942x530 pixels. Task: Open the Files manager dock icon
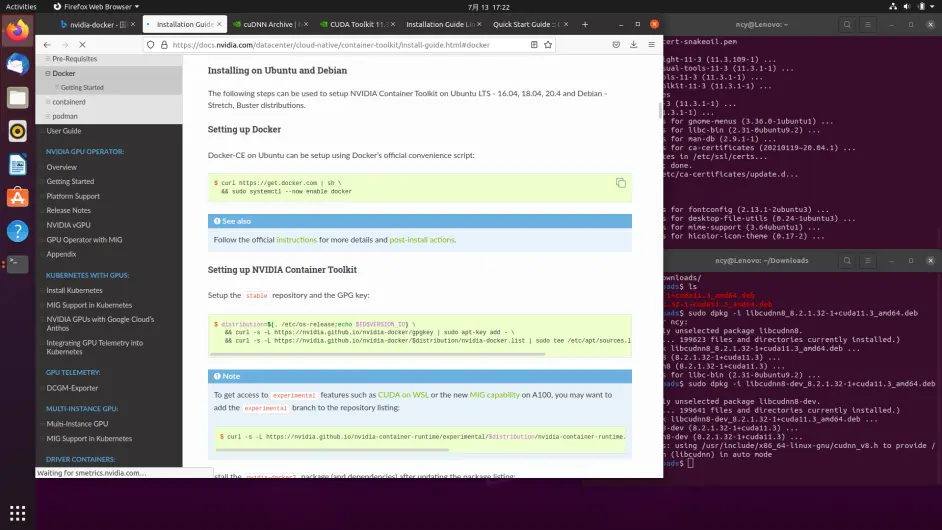tap(17, 97)
